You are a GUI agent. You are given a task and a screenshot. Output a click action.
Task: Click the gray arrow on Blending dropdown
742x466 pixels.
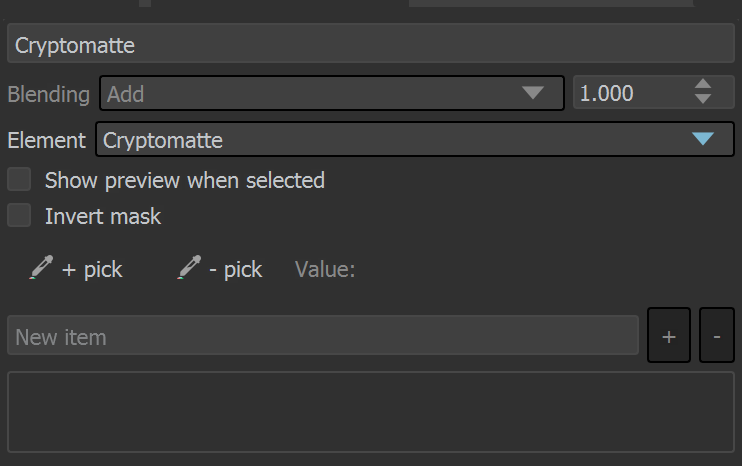coord(533,93)
